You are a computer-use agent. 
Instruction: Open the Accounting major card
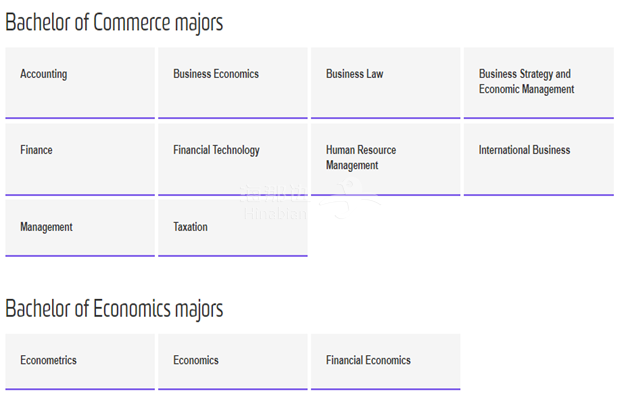(80, 82)
